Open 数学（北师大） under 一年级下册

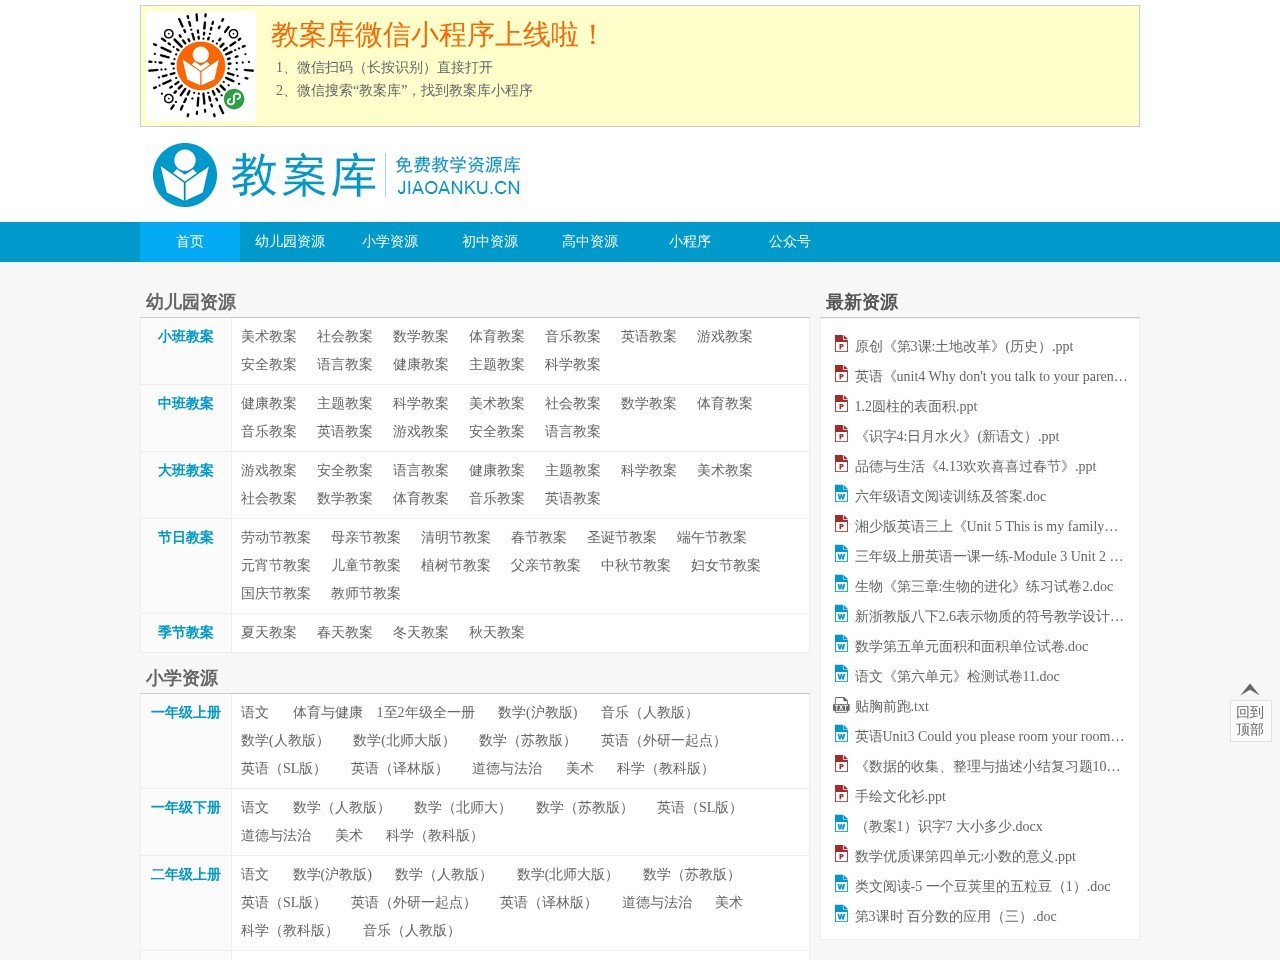[463, 808]
